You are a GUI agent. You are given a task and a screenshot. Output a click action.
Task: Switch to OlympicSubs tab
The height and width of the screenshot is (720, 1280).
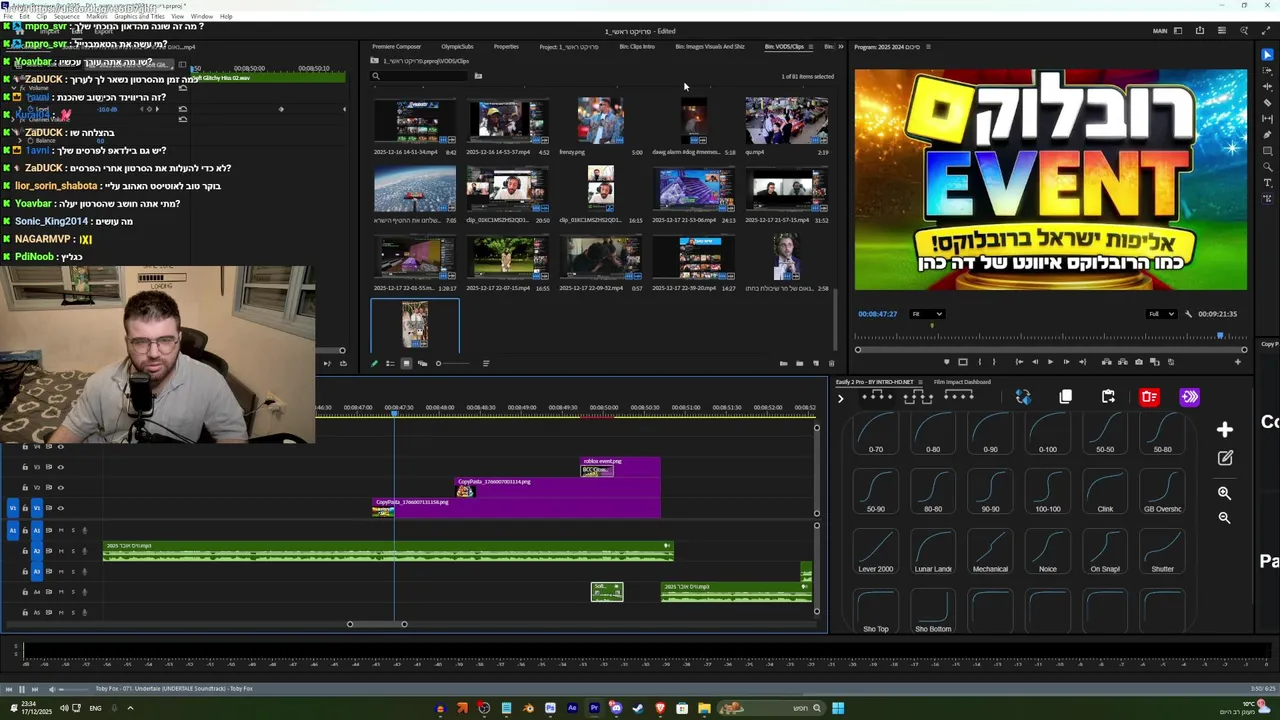tap(458, 47)
